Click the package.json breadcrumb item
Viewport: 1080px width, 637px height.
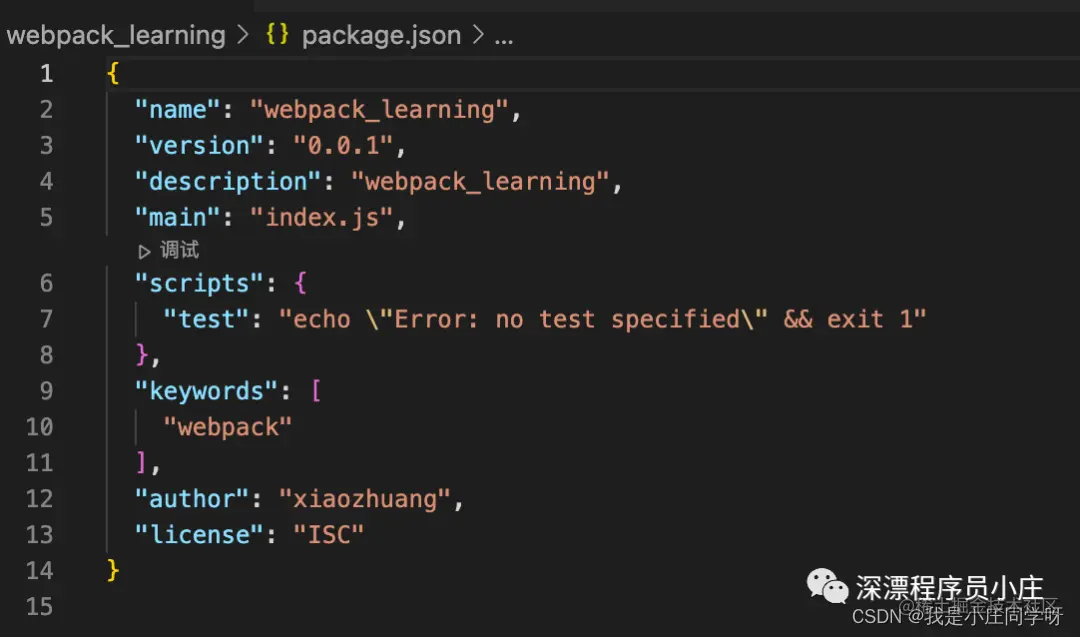click(381, 35)
